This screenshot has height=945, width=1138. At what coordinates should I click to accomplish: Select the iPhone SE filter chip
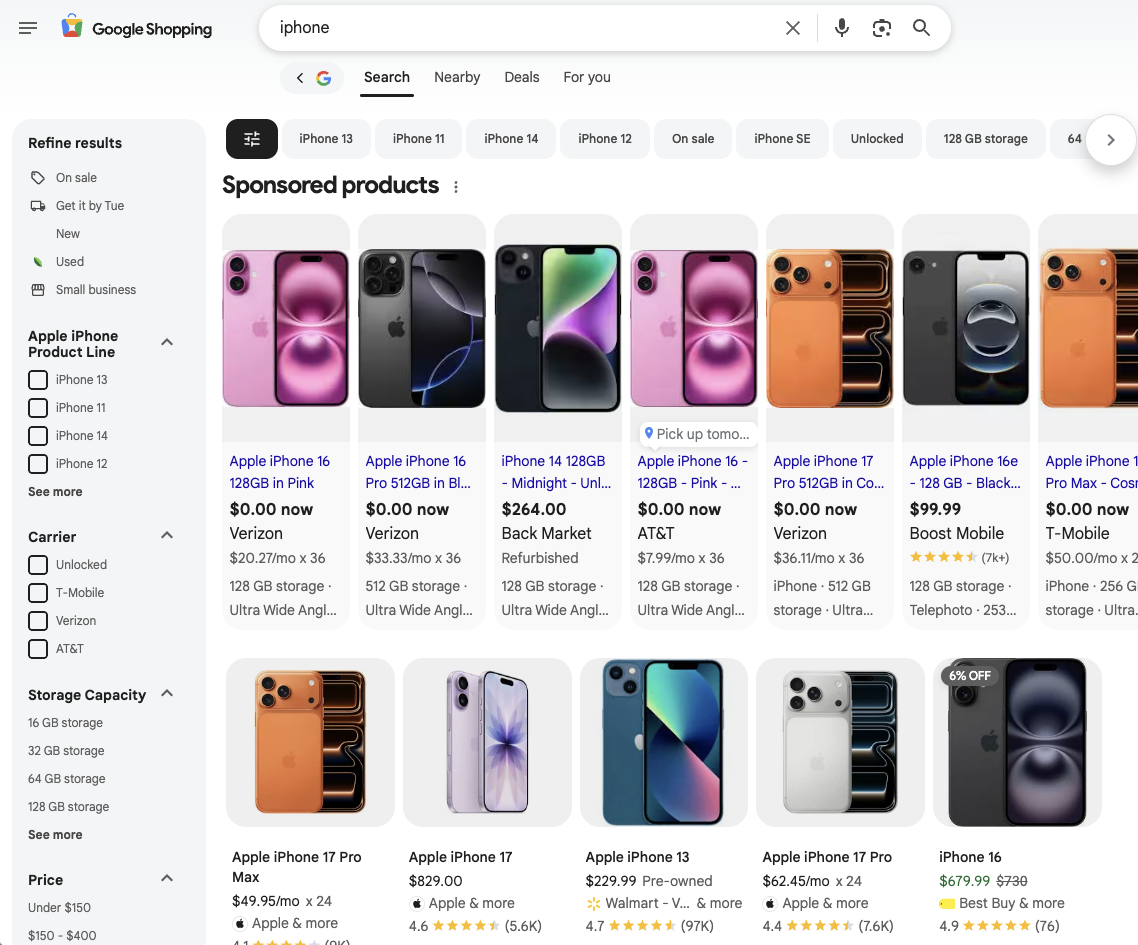point(782,139)
